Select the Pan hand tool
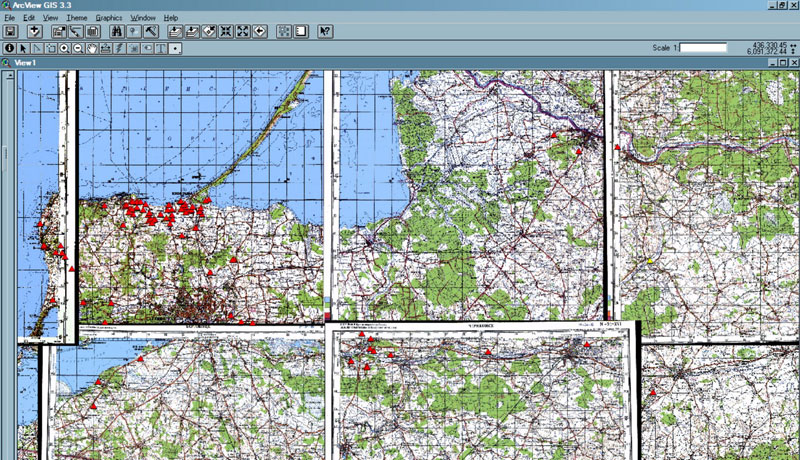800x460 pixels. 92,47
